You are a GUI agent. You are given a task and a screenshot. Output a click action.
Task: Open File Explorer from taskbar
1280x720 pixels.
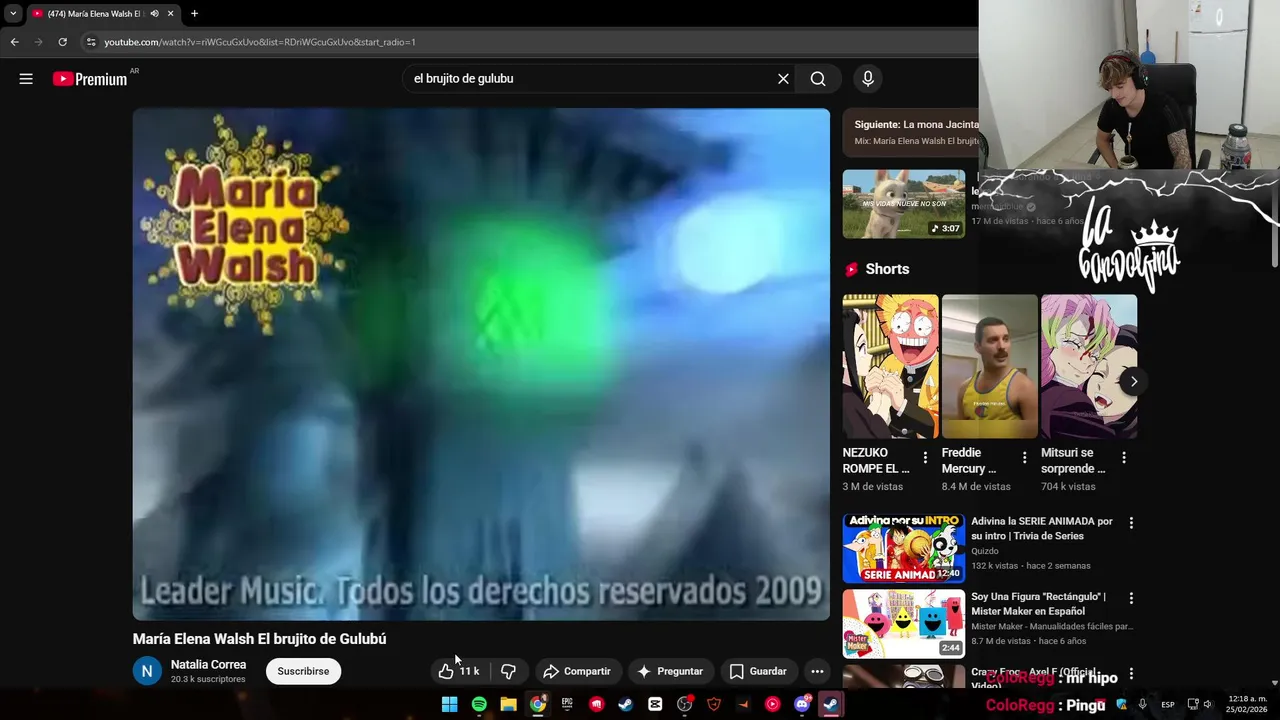508,704
